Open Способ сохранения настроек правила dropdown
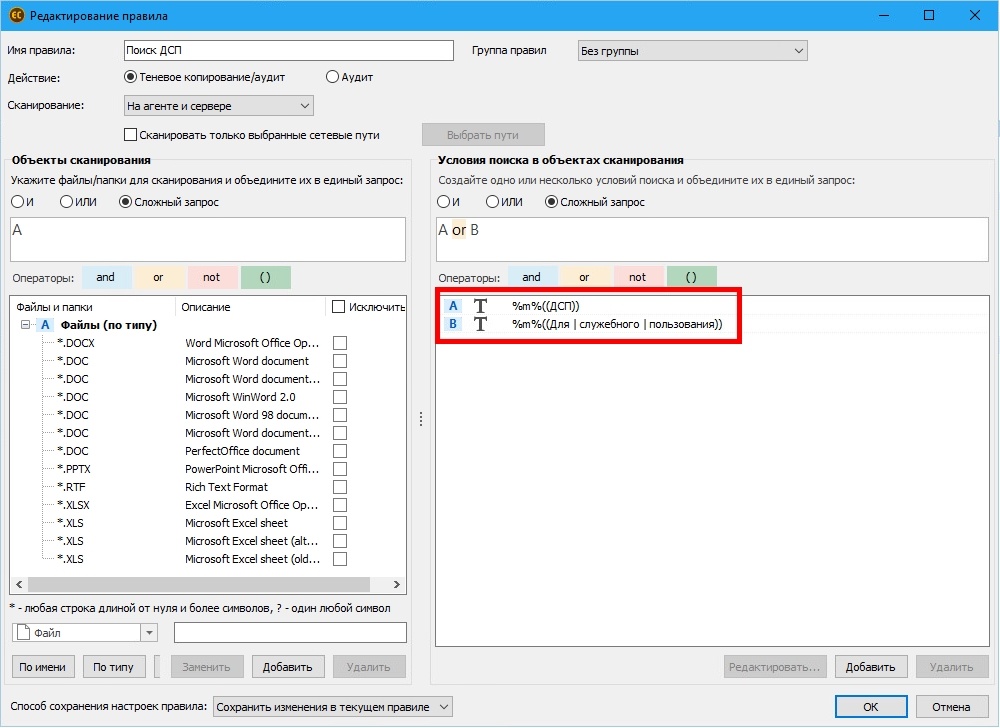 tap(332, 707)
